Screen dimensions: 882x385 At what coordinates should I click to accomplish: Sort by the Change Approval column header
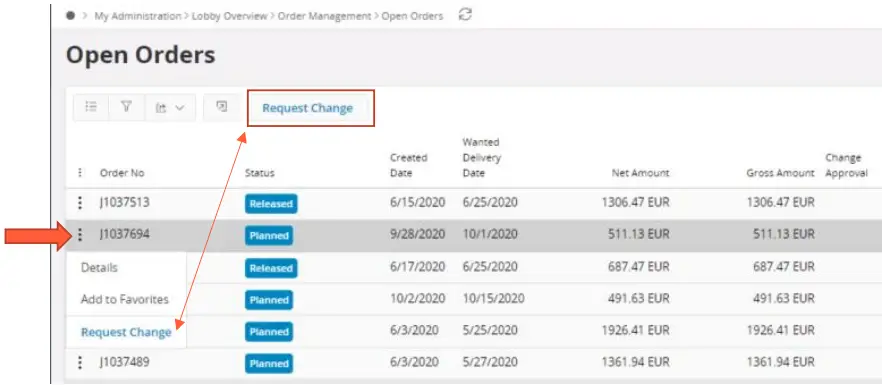[846, 165]
